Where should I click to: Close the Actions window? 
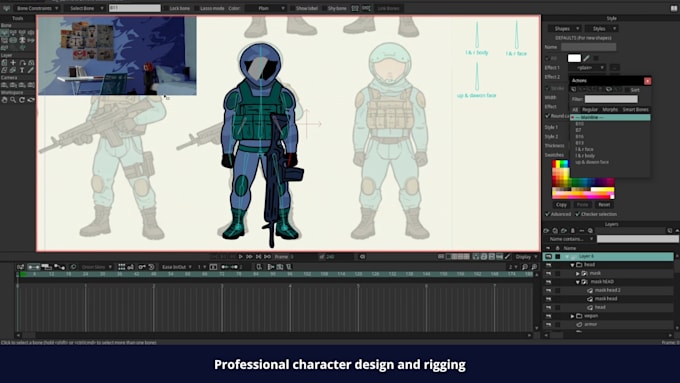pos(647,81)
